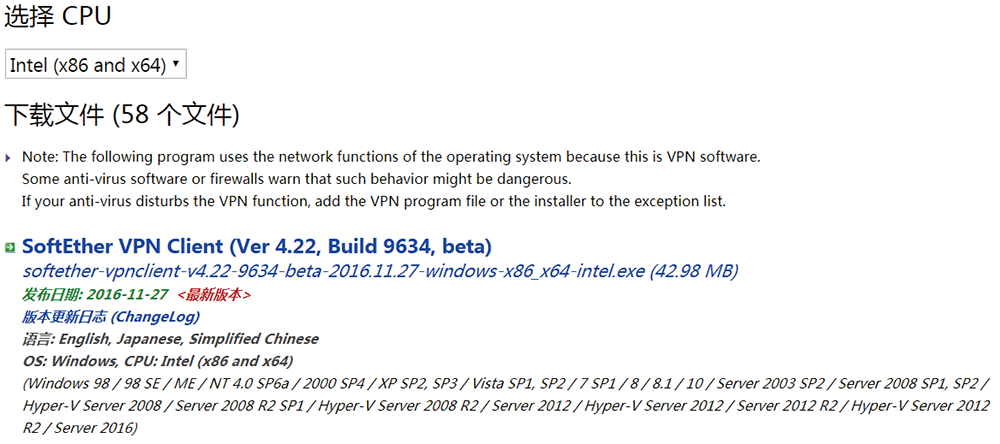Screen dimensions: 1000x444
Task: Click the small arrow on CPU combo box
Action: (x=175, y=64)
